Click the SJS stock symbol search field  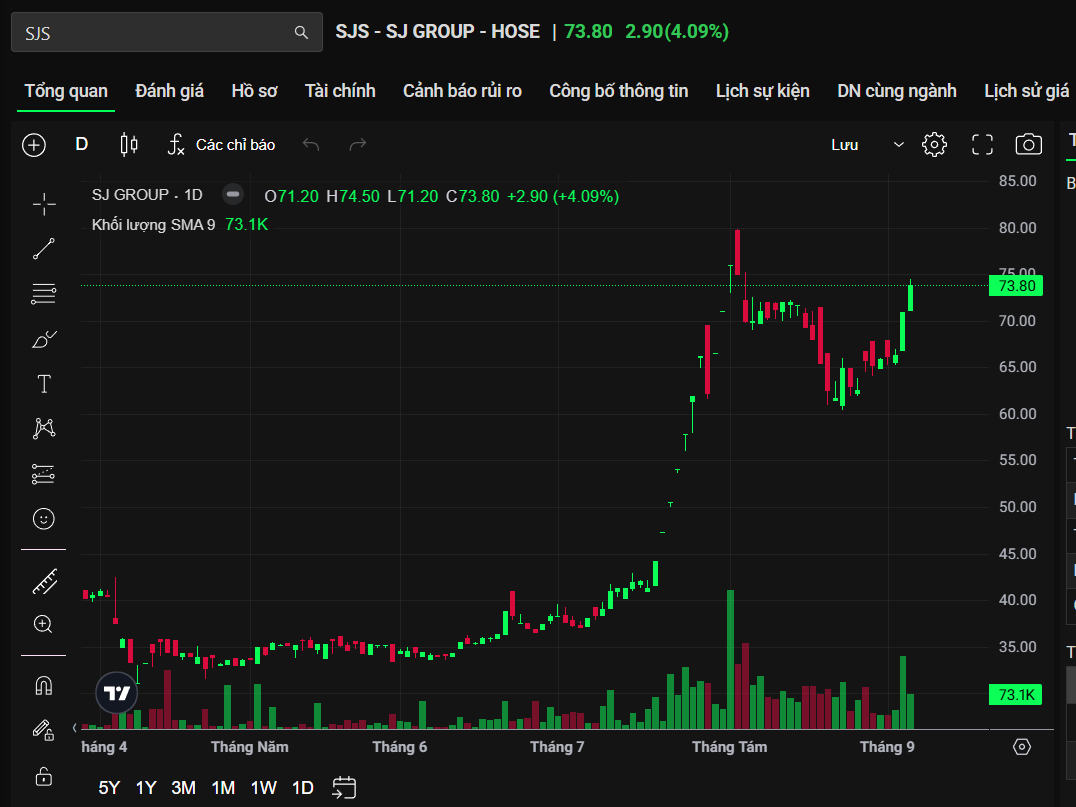[x=167, y=32]
